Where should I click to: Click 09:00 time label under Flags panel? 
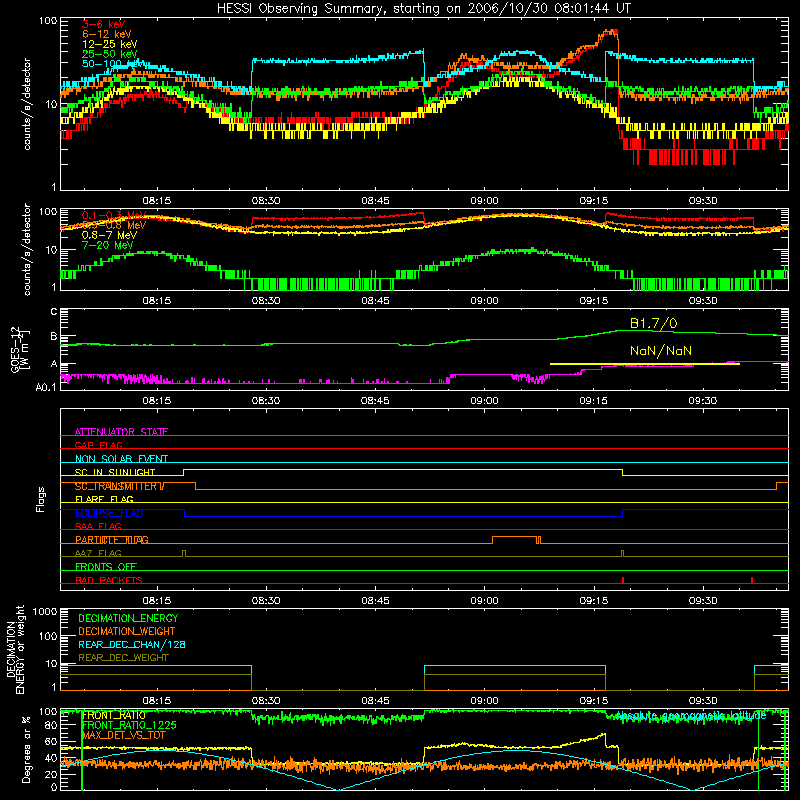click(x=484, y=601)
